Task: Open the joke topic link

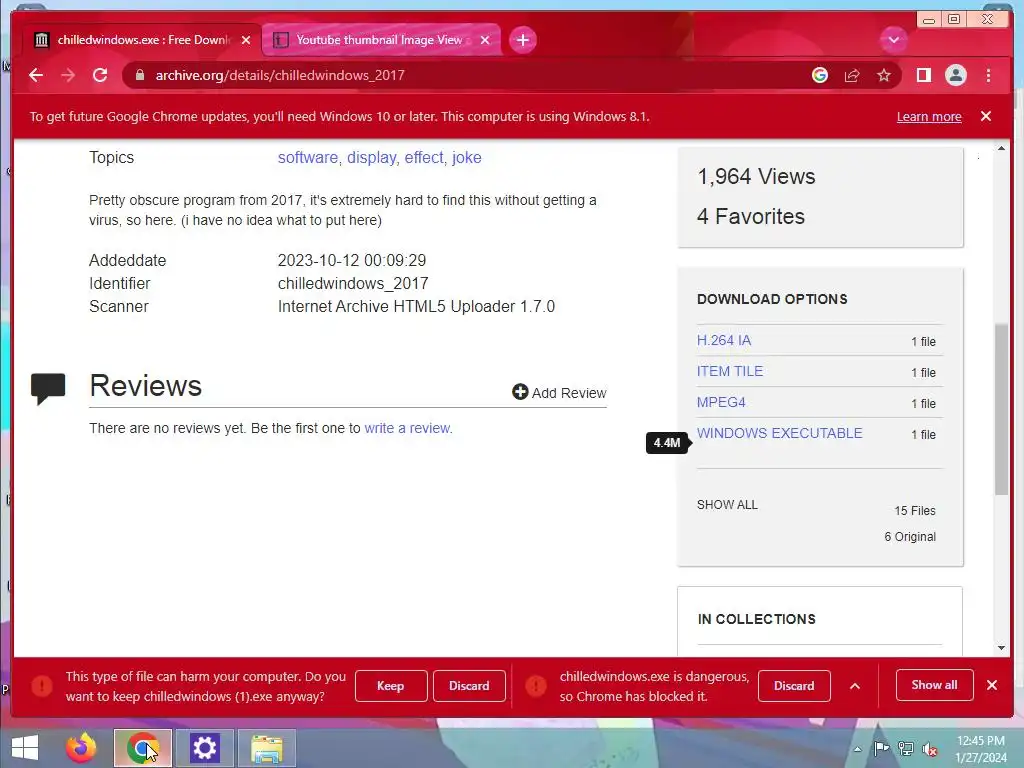Action: click(466, 157)
